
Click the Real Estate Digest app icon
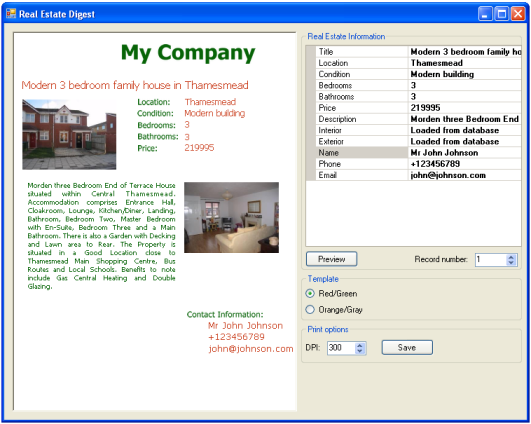click(11, 14)
